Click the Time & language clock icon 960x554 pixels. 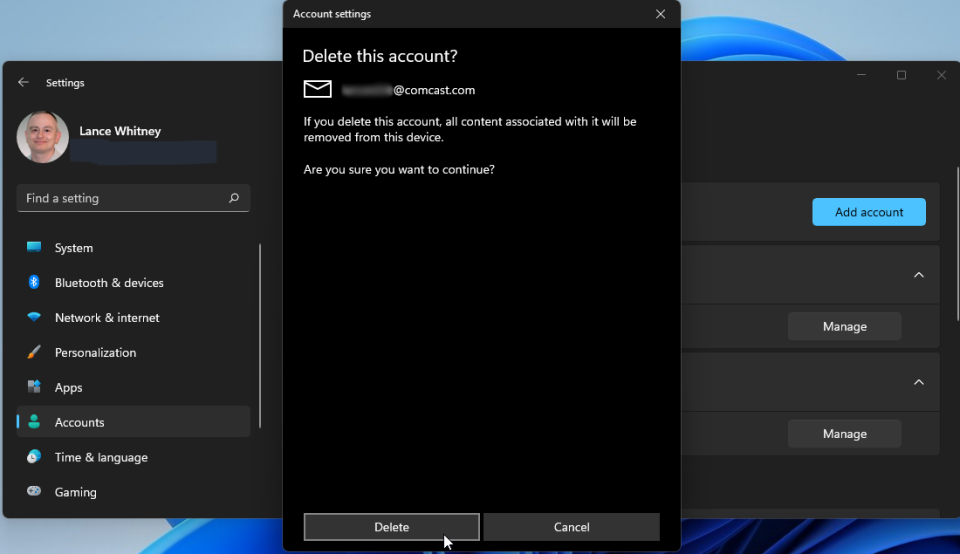click(x=34, y=456)
